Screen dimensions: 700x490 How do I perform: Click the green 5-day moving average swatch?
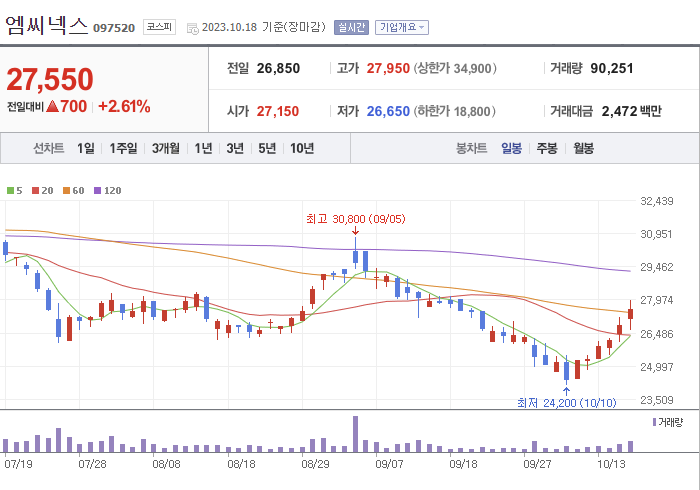(x=10, y=191)
